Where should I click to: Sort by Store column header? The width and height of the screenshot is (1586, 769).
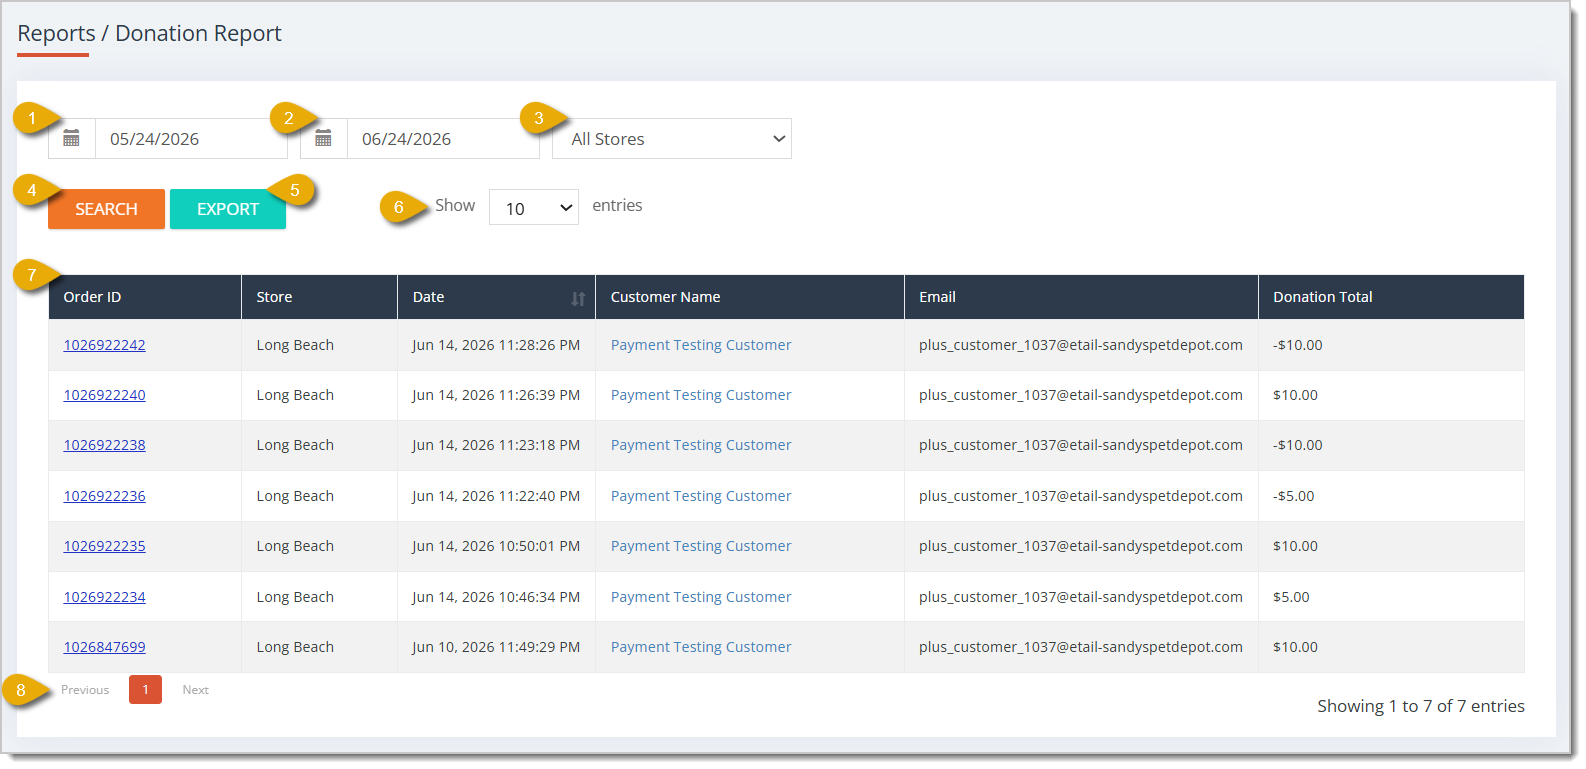pos(320,297)
